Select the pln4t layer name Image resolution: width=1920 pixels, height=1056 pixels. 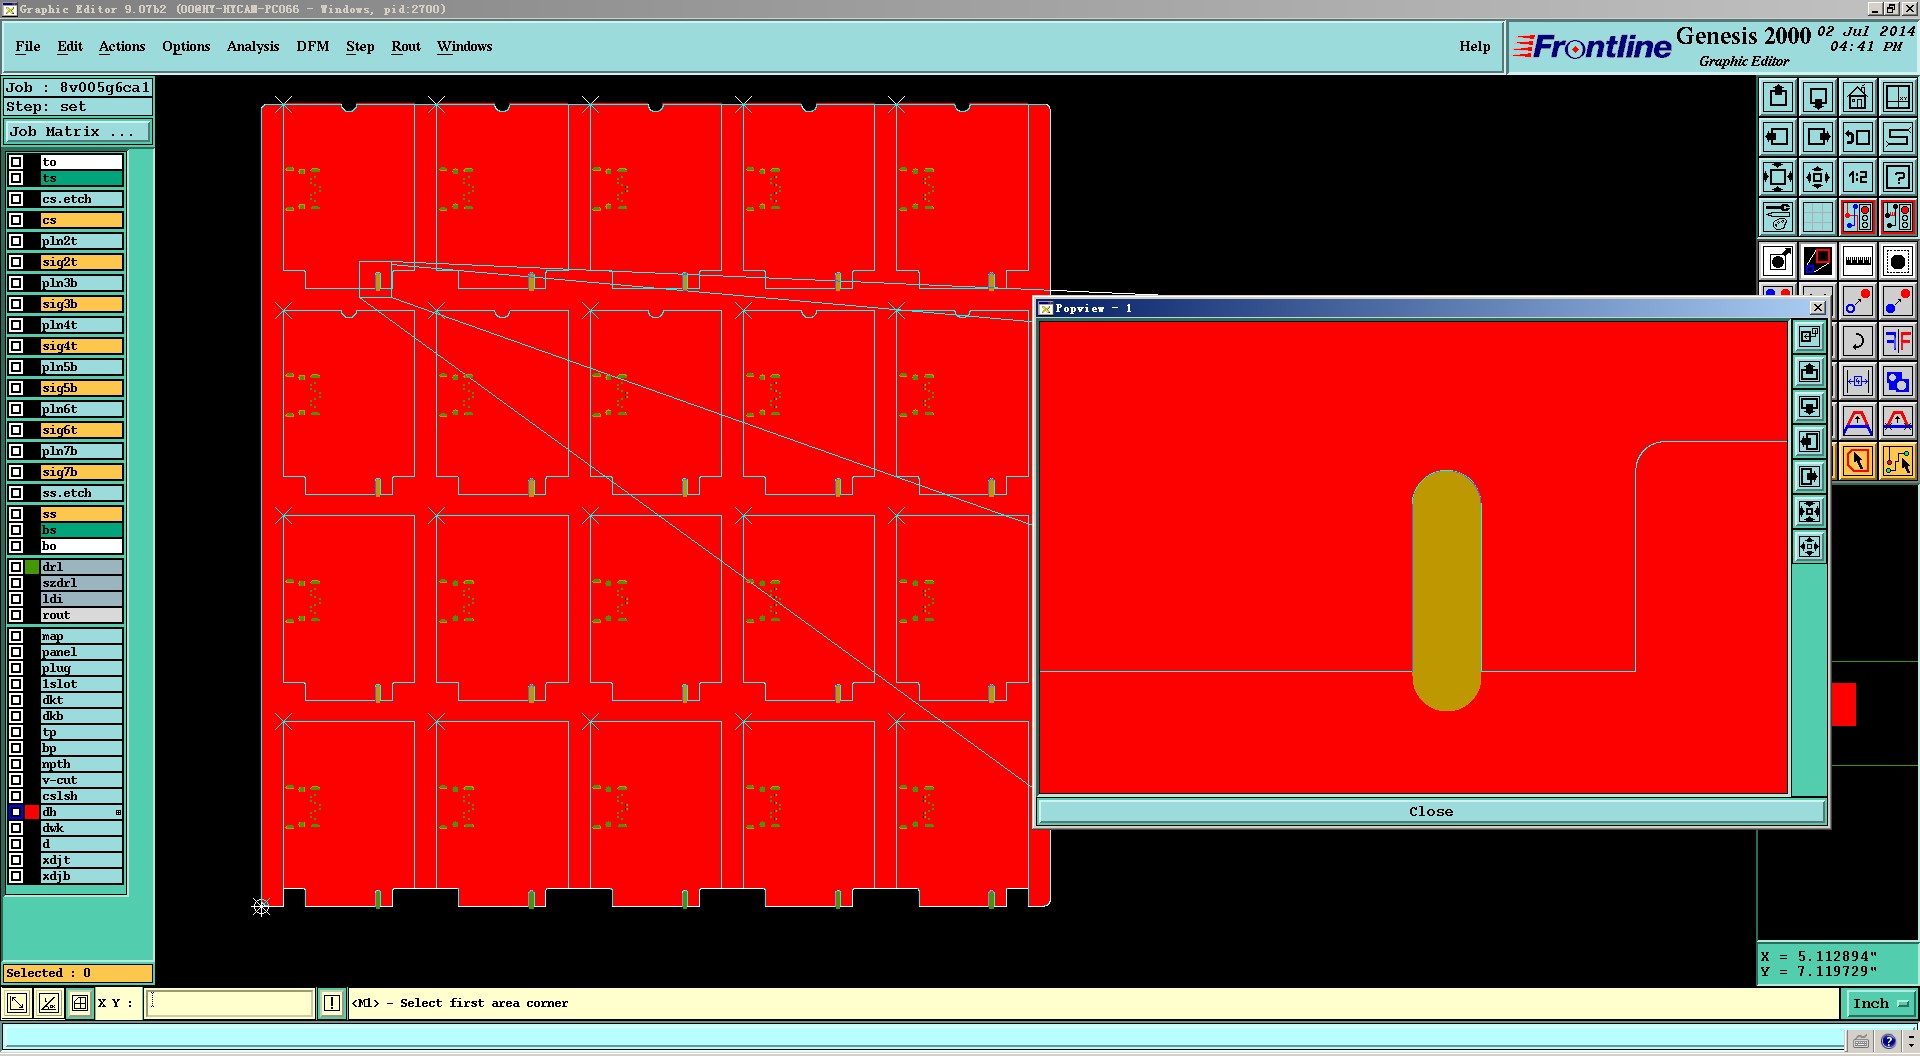[x=81, y=325]
